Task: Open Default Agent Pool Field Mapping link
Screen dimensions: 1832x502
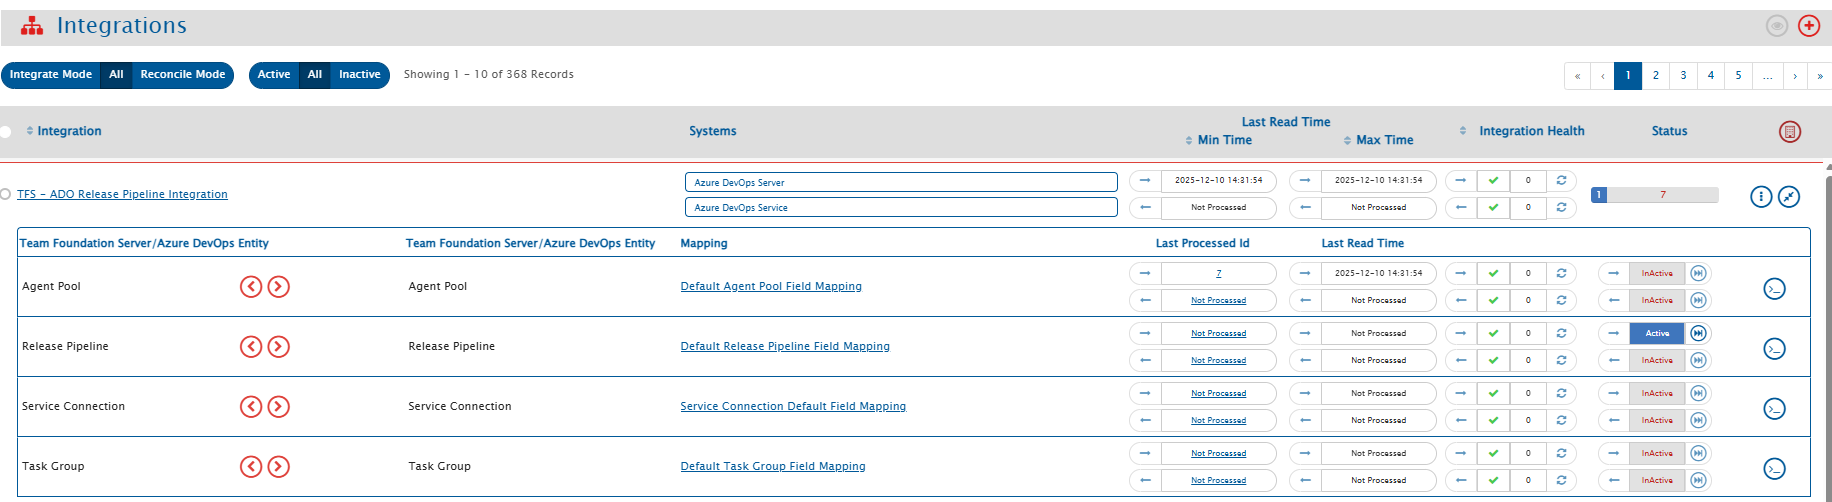Action: pyautogui.click(x=771, y=286)
